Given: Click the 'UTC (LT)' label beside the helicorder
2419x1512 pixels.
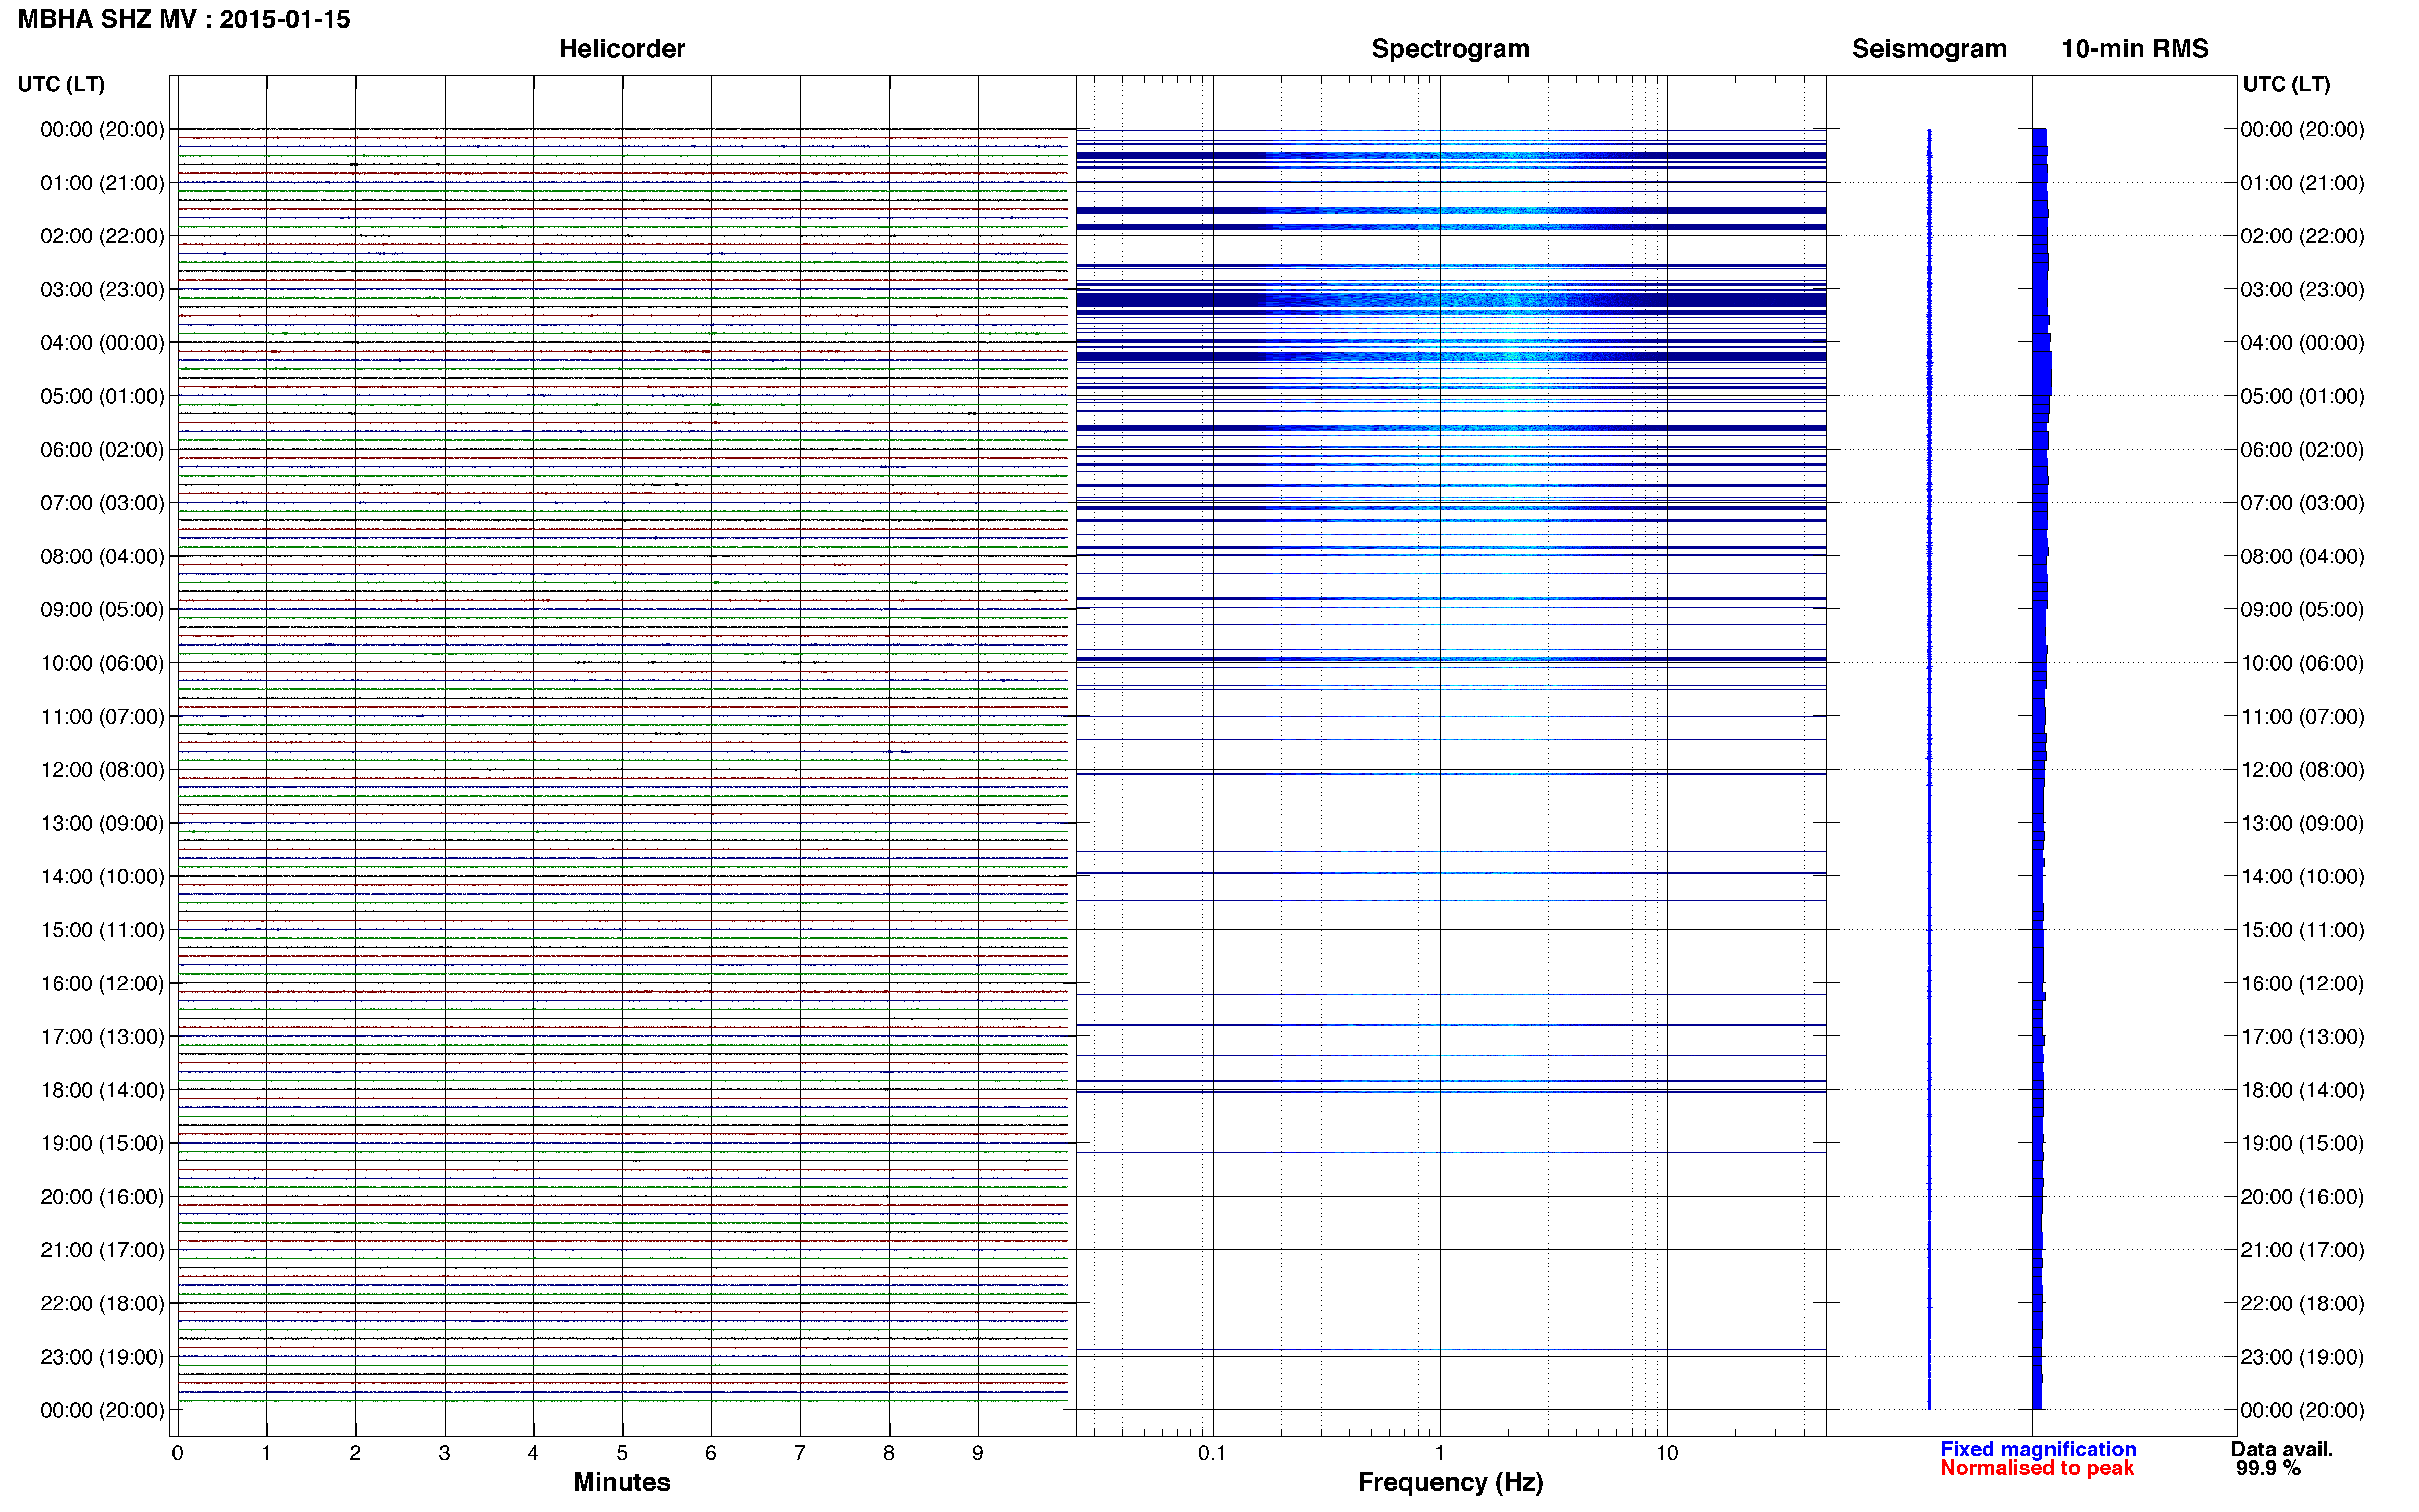Looking at the screenshot, I should pos(61,84).
